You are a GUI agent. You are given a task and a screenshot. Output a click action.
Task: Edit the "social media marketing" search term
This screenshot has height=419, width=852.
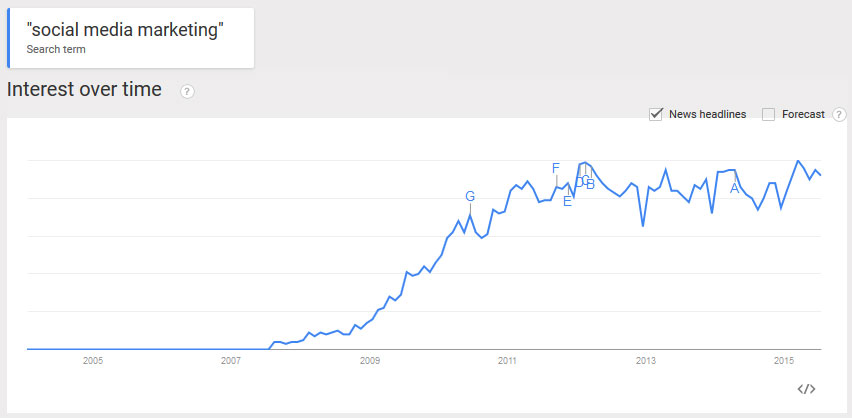[x=125, y=30]
